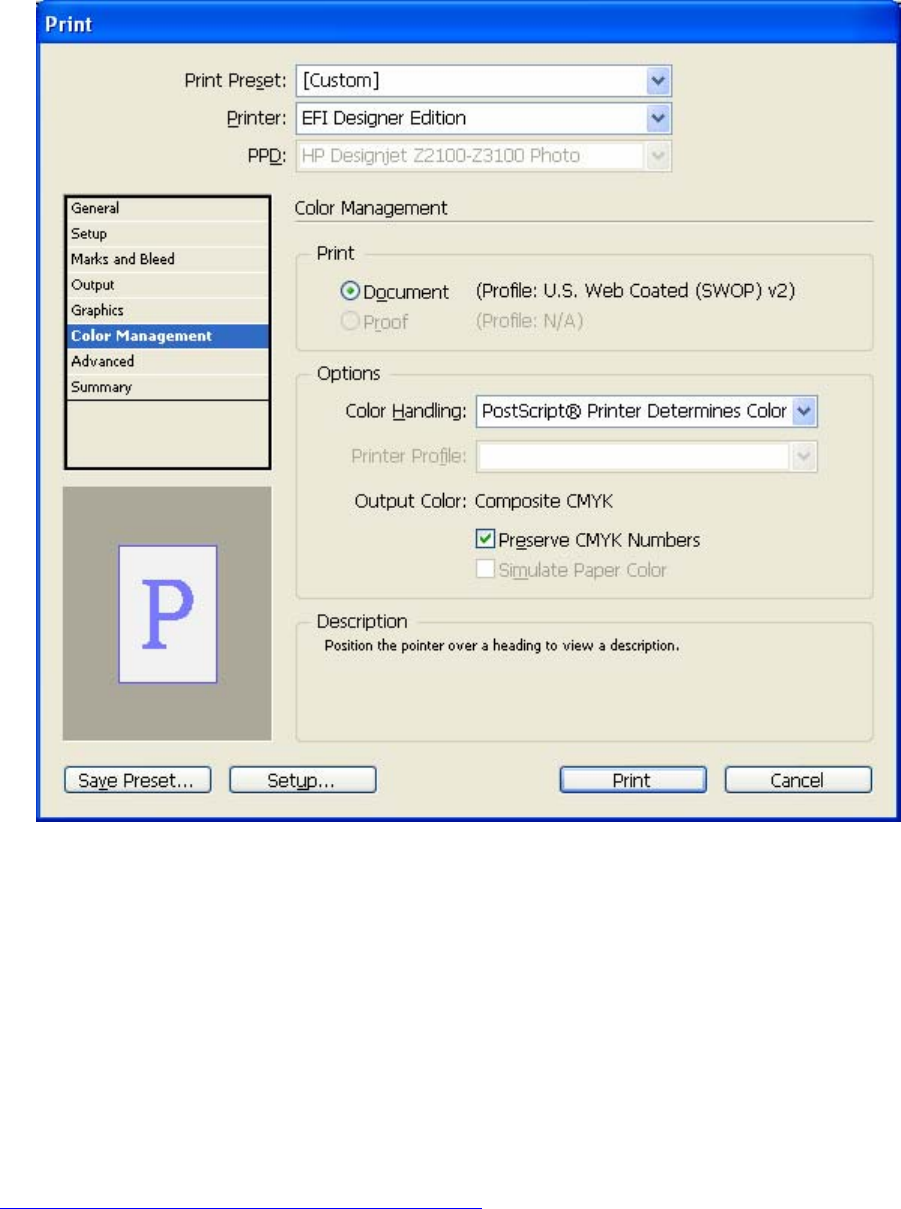Expand the Color Handling dropdown
The height and width of the screenshot is (1209, 901).
[x=805, y=411]
